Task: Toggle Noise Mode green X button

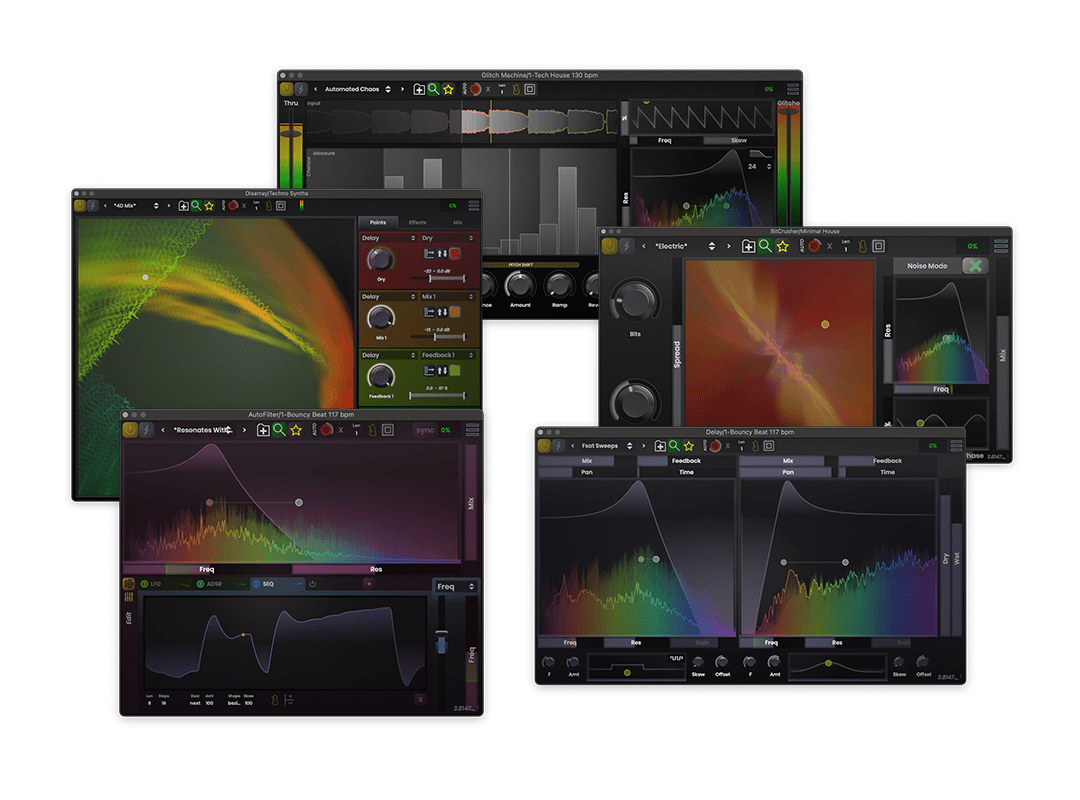Action: point(975,266)
